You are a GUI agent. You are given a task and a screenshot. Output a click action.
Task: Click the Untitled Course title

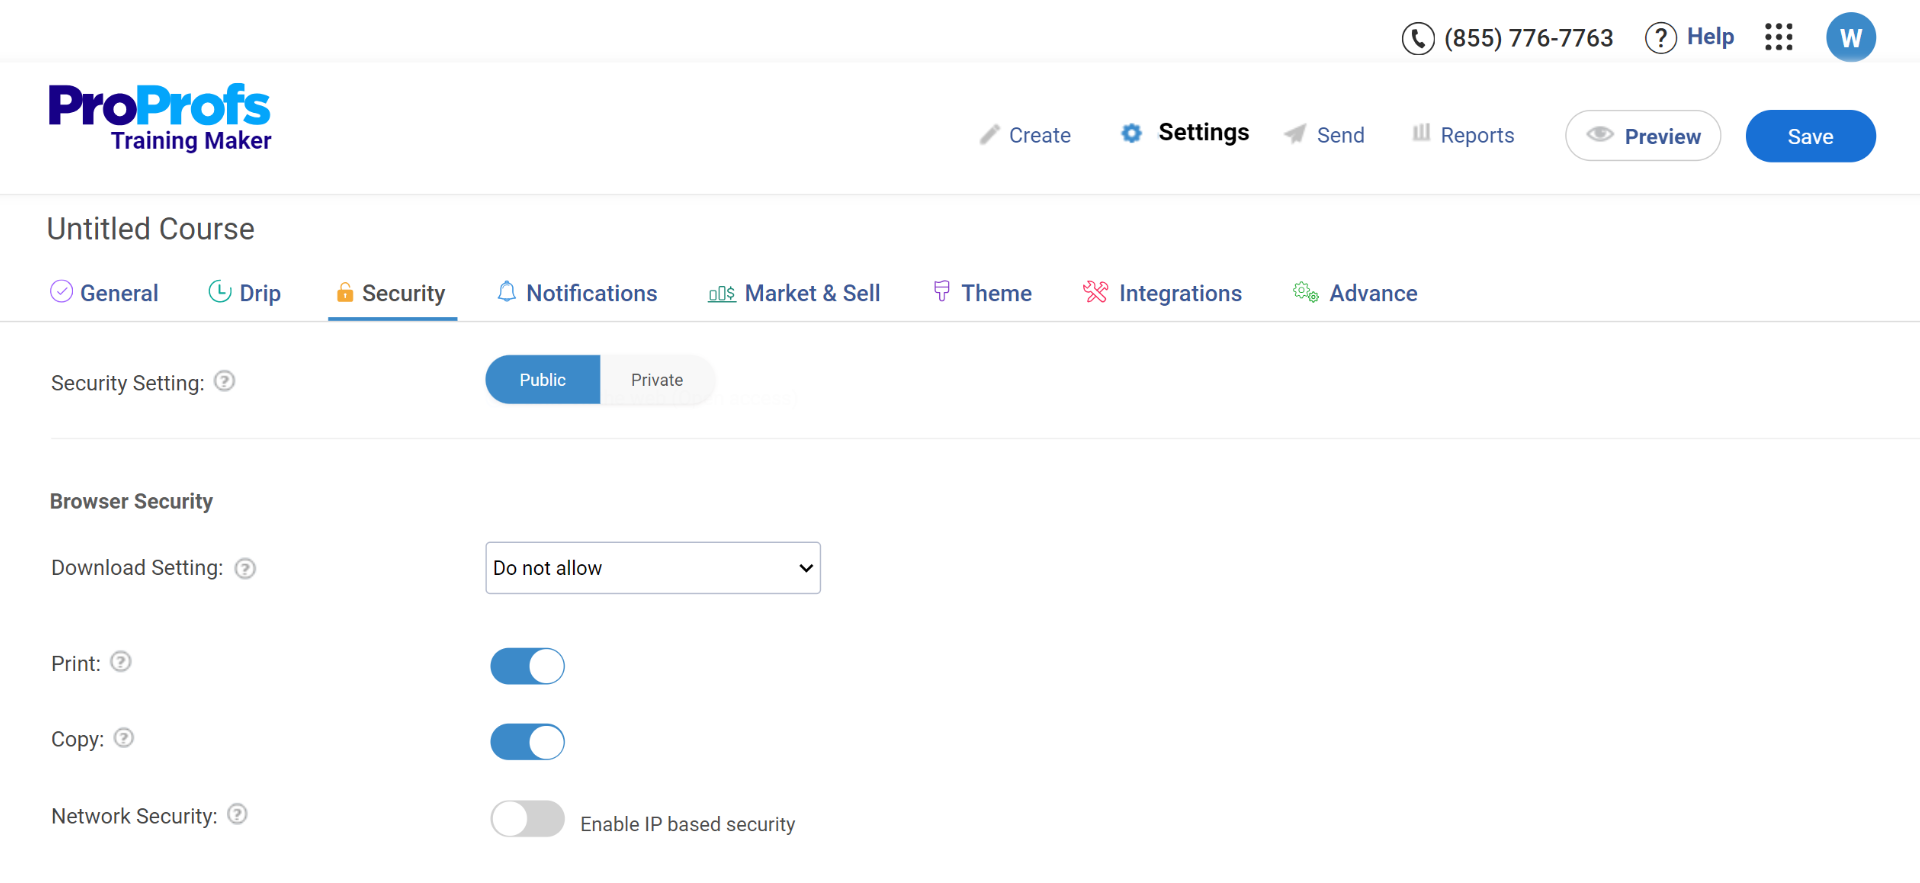tap(151, 229)
